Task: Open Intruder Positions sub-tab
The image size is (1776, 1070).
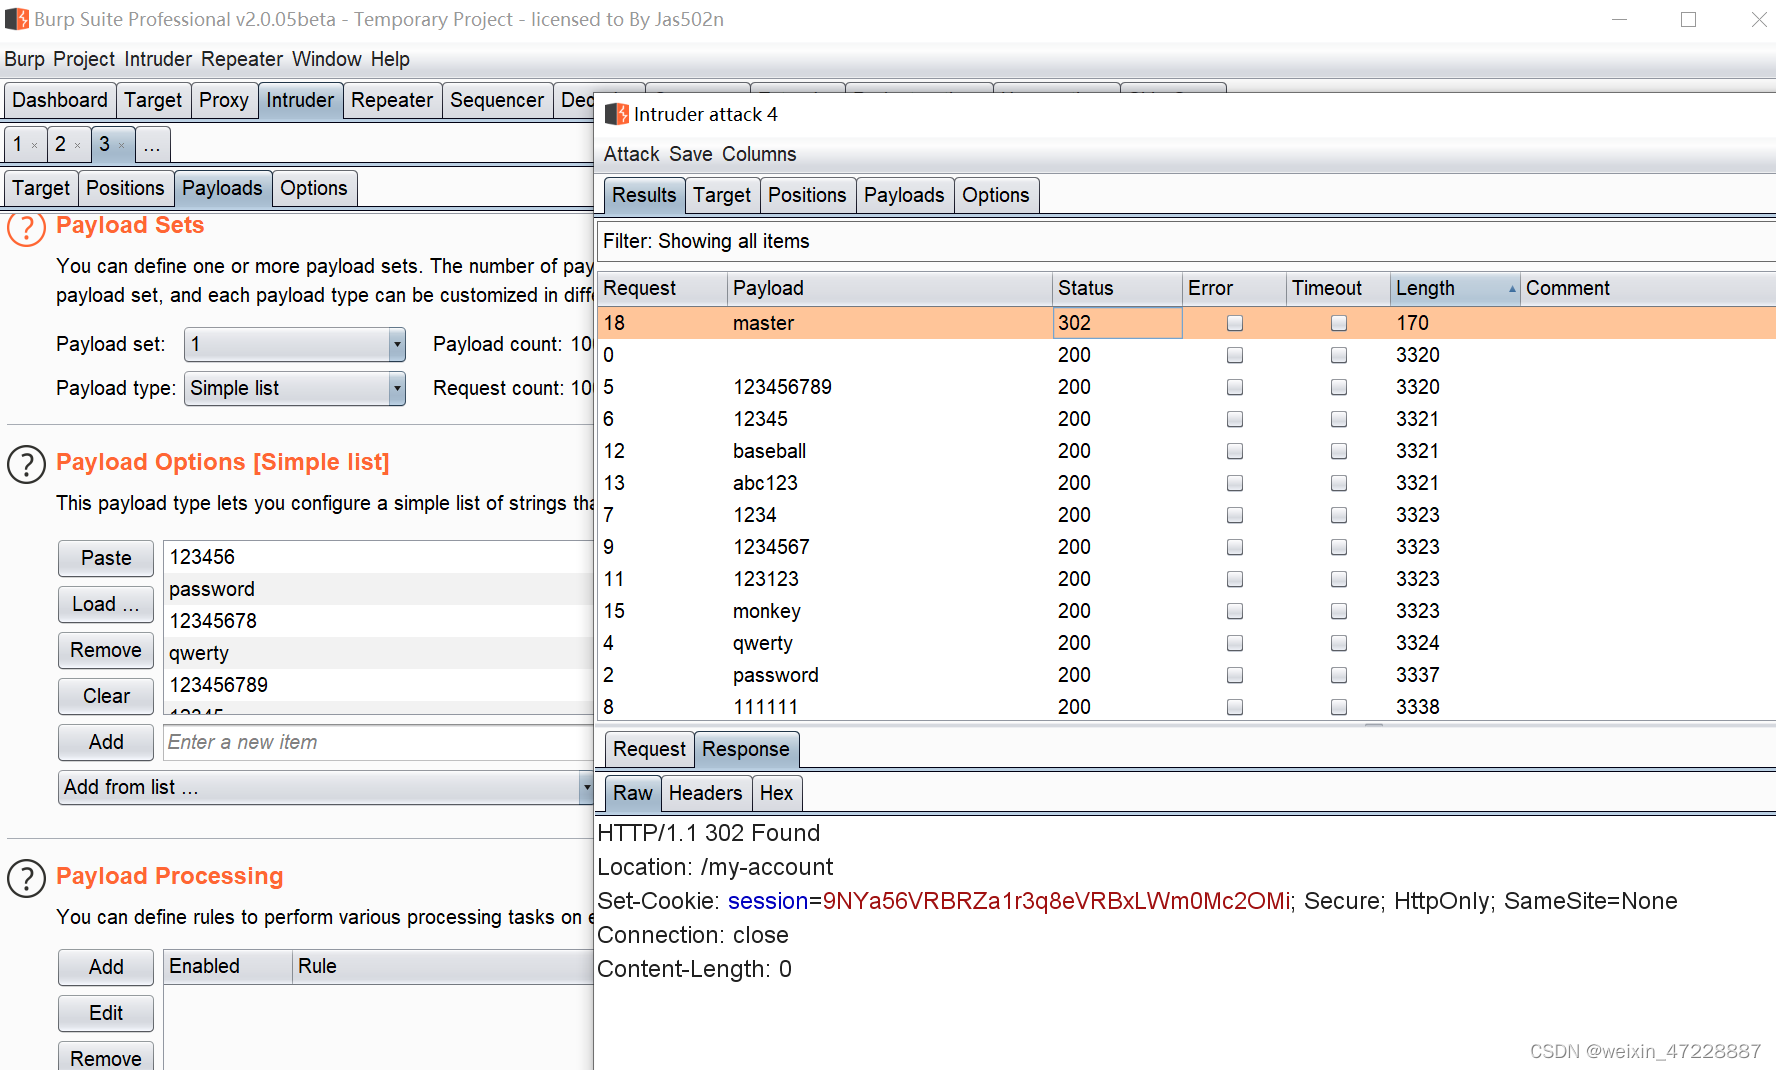Action: (x=125, y=188)
